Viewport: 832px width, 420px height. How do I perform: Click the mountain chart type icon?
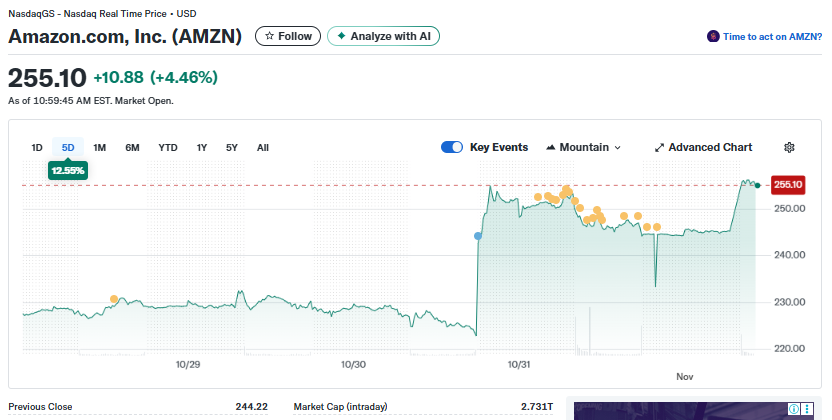pyautogui.click(x=551, y=147)
